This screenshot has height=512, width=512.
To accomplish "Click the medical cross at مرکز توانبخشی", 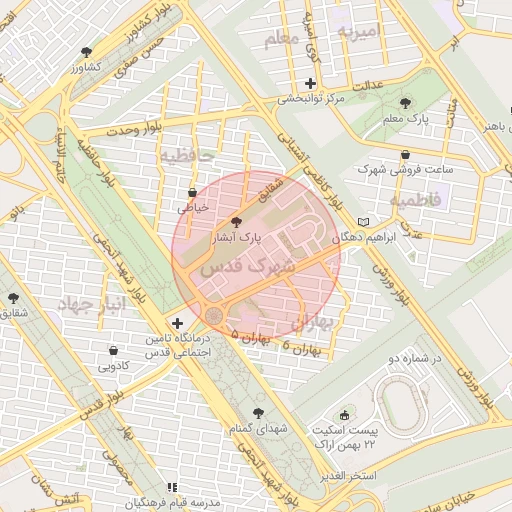I will 310,83.
